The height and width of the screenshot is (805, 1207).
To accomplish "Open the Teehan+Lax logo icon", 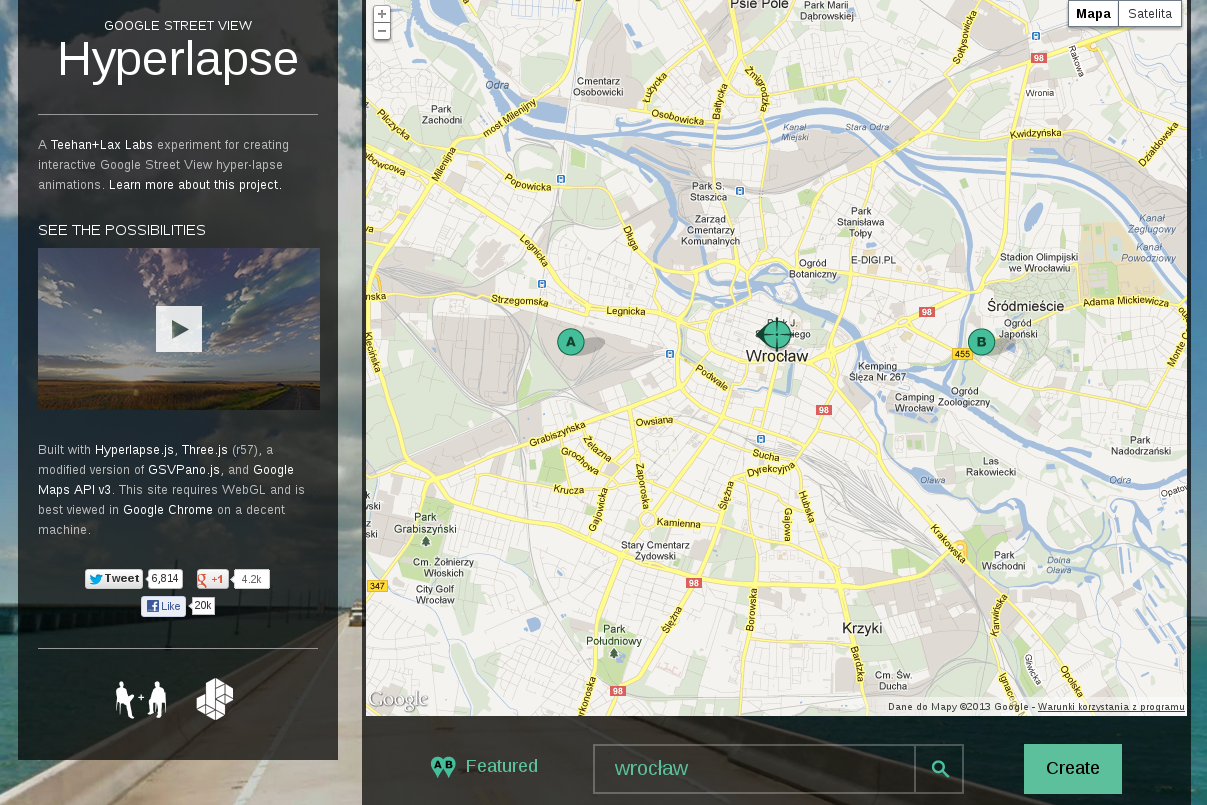I will tap(141, 699).
